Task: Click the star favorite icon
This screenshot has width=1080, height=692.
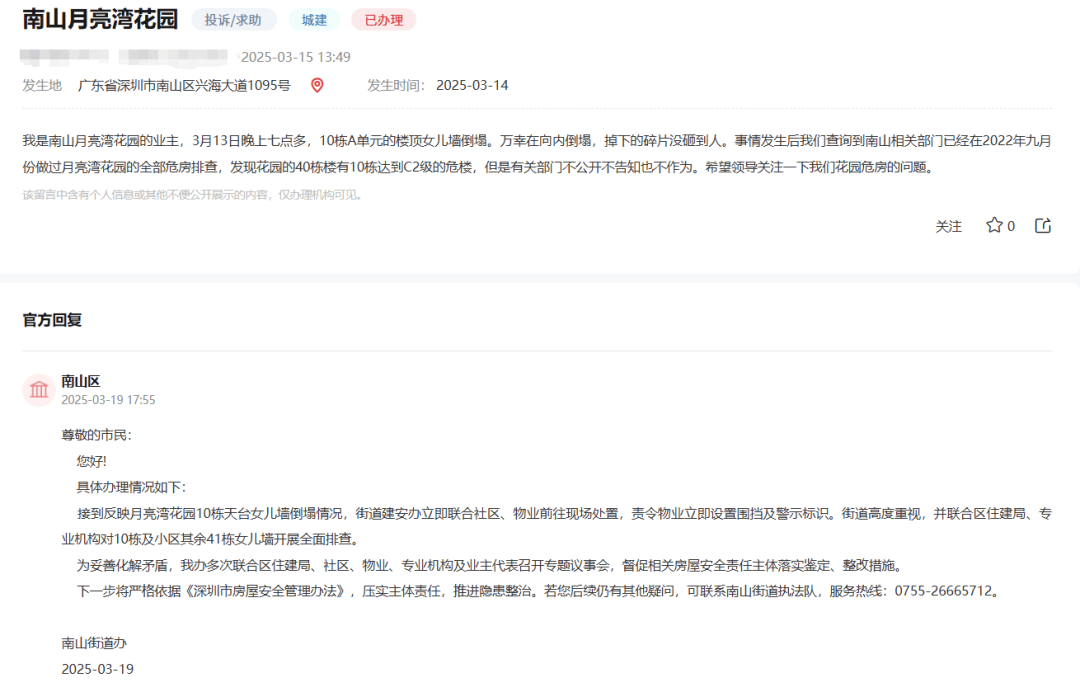Action: pyautogui.click(x=994, y=226)
